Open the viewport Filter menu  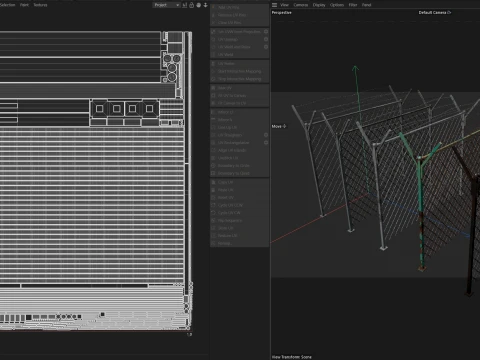[353, 5]
